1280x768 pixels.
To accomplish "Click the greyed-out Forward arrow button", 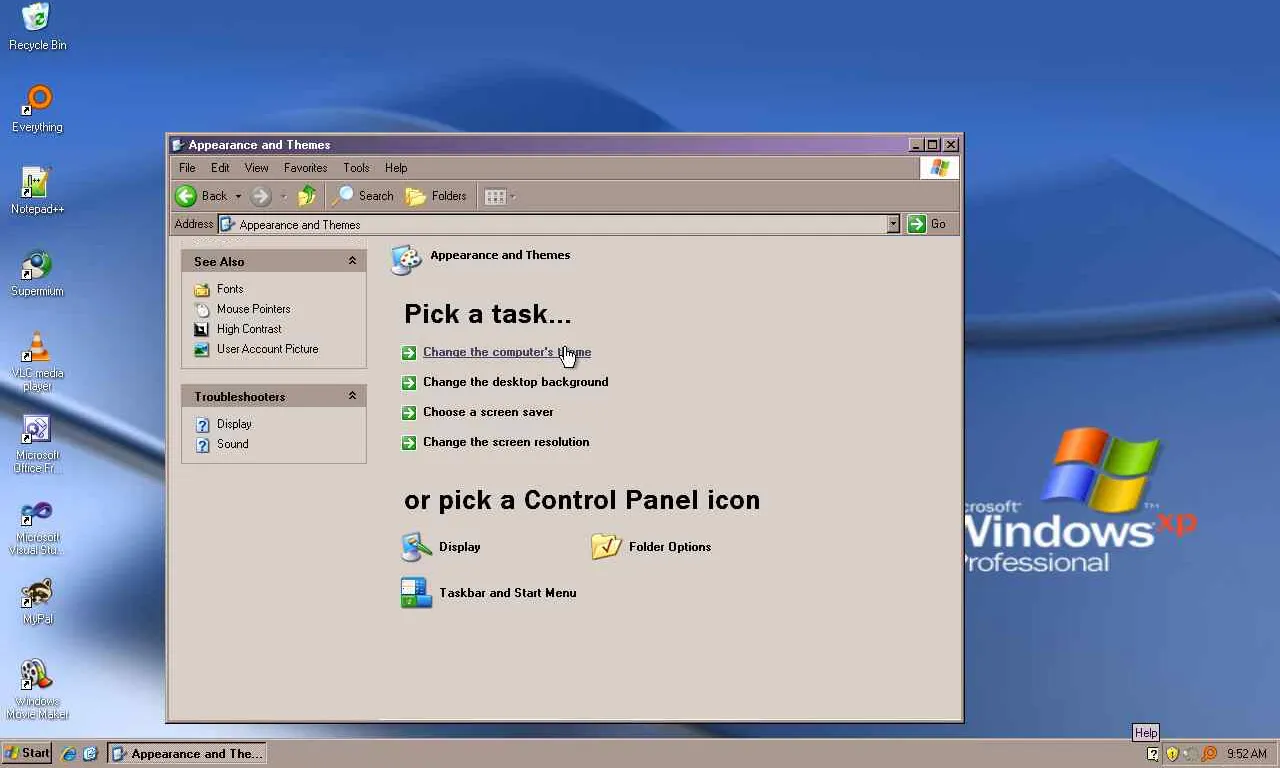I will point(261,196).
